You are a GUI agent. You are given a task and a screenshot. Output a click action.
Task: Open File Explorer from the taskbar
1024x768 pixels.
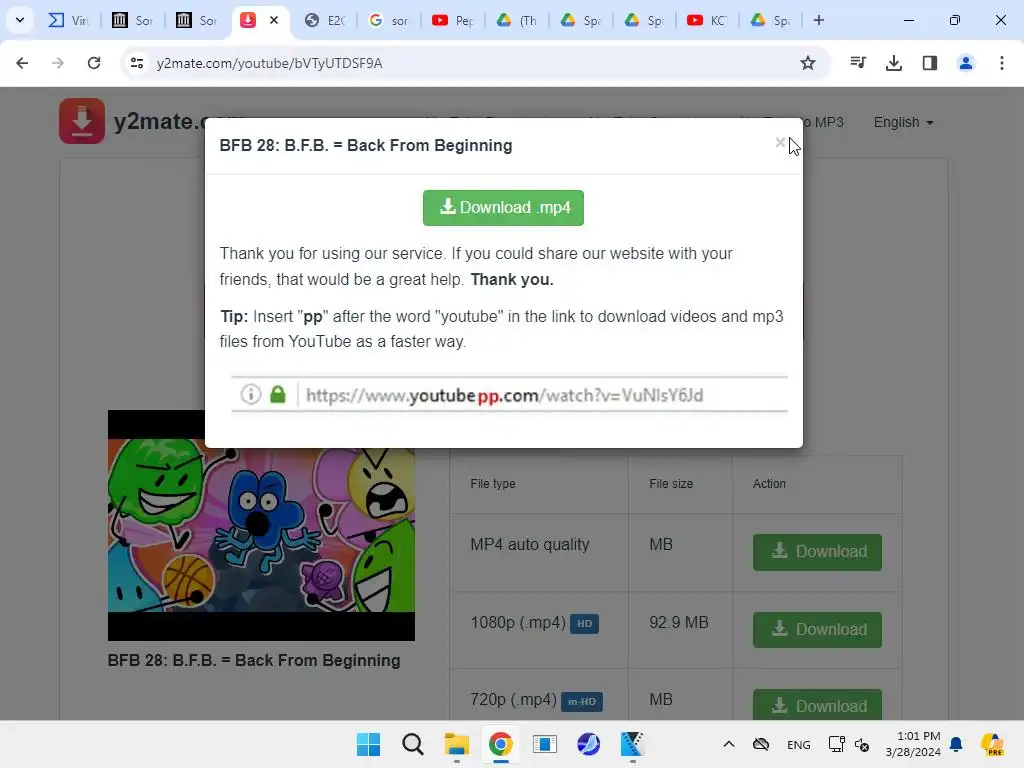click(x=456, y=744)
